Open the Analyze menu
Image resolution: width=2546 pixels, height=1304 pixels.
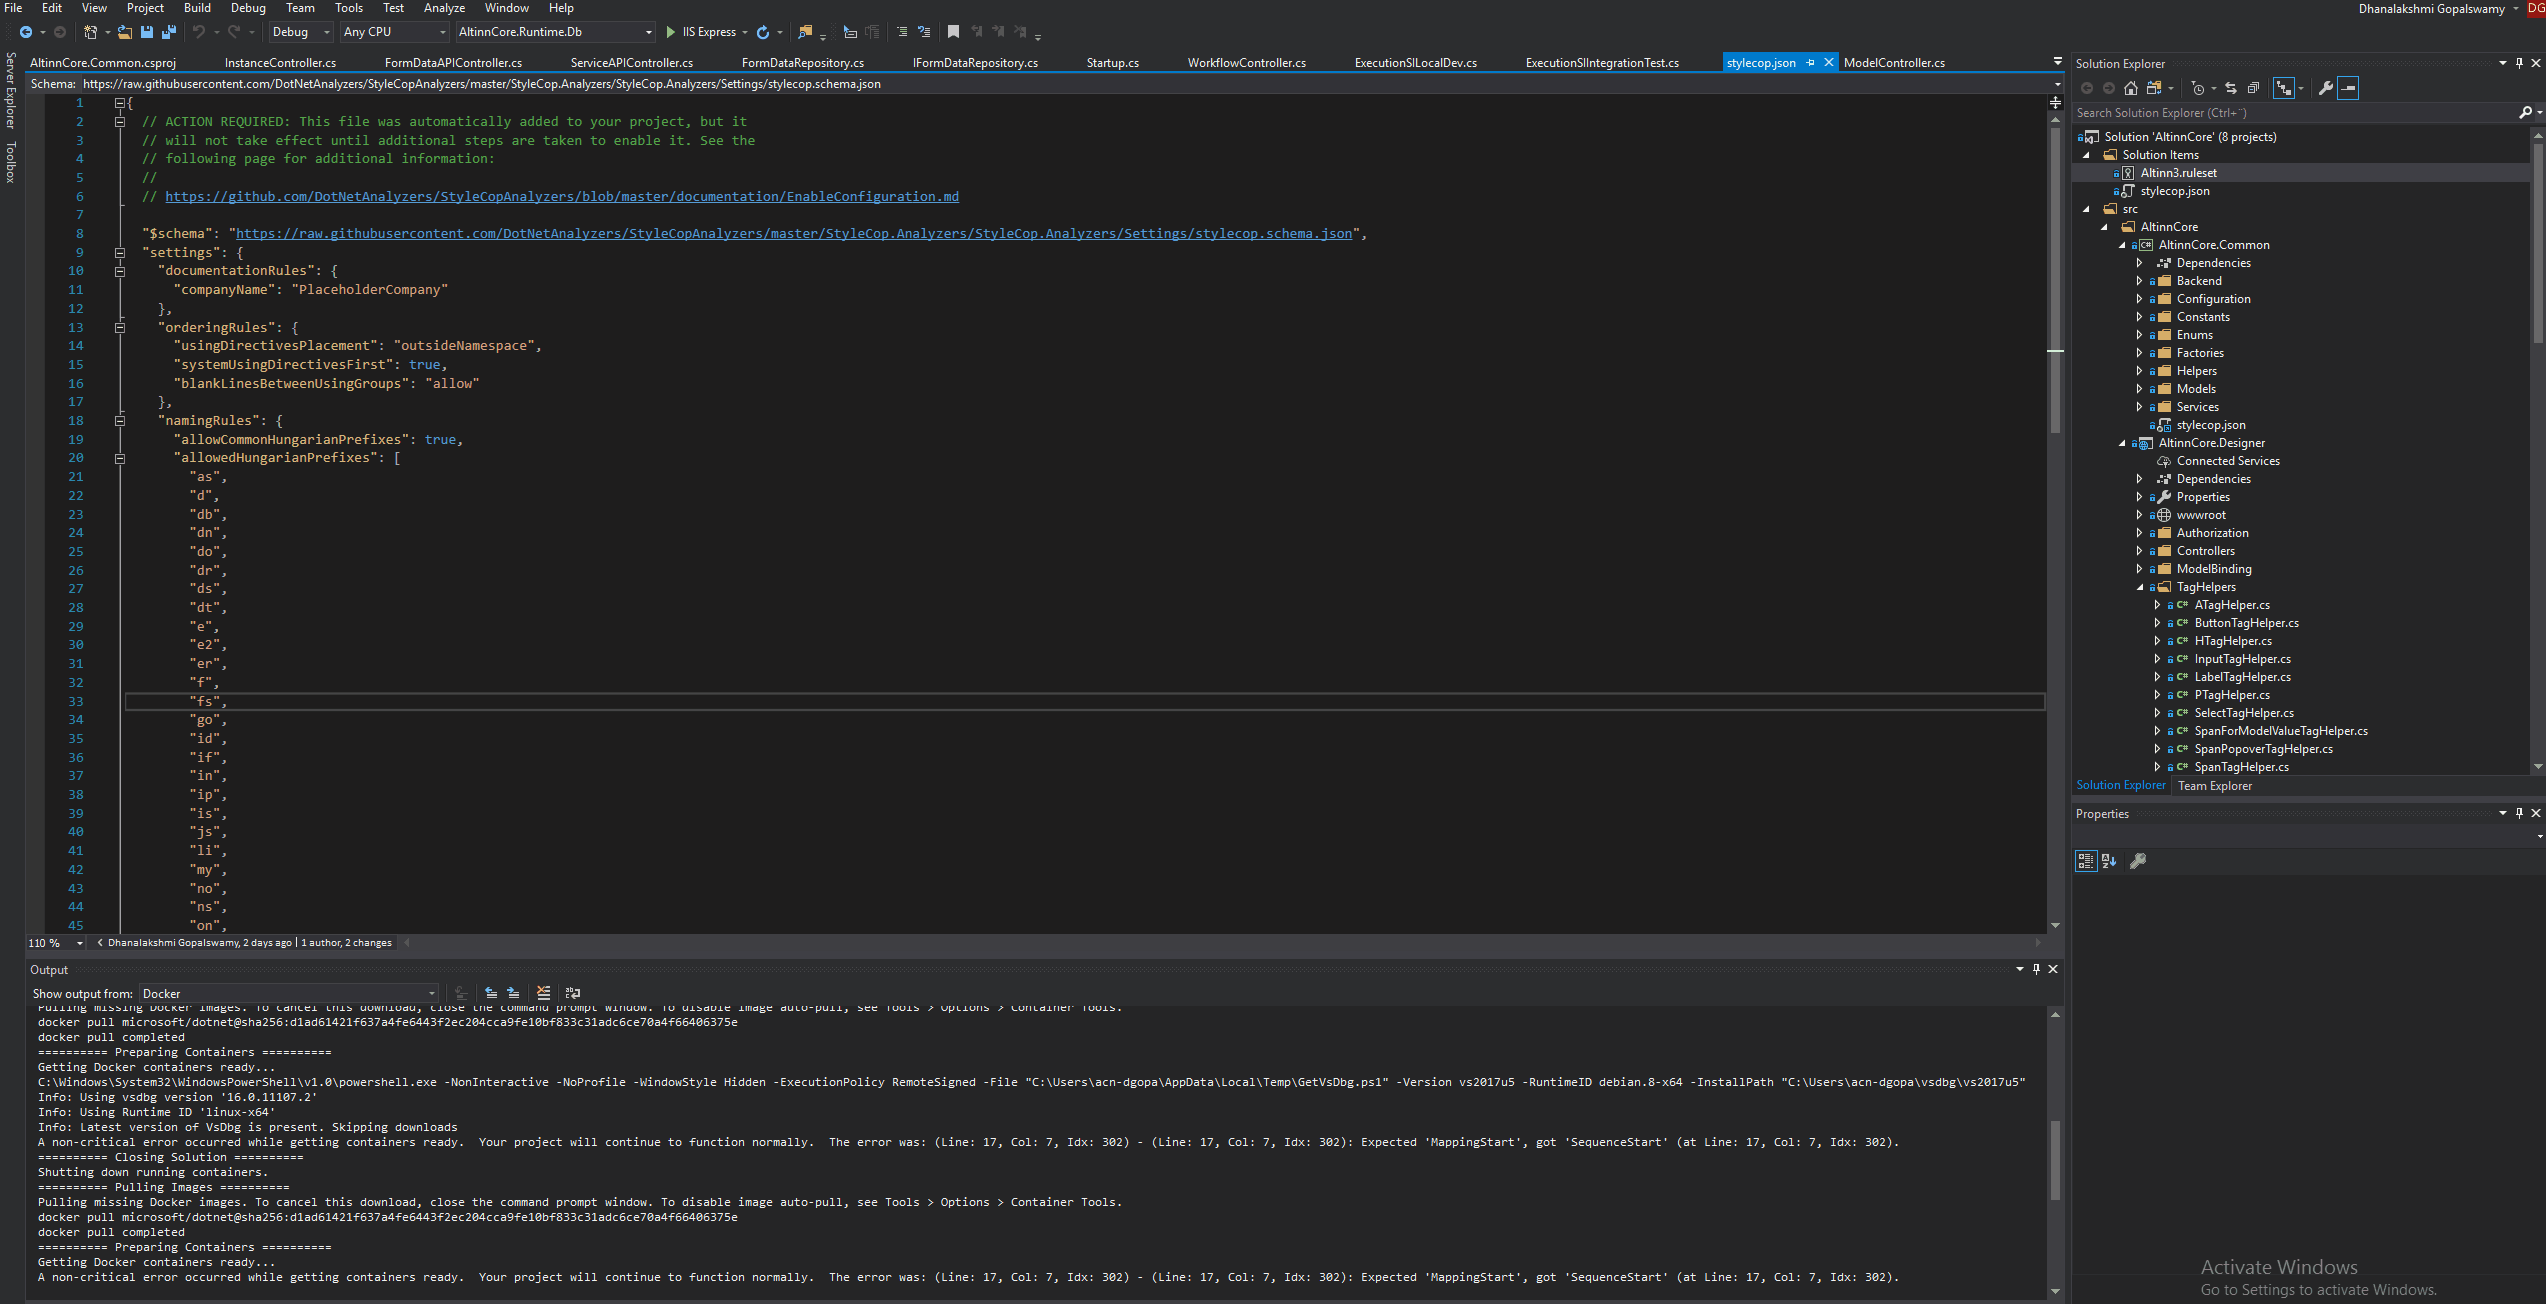click(x=444, y=8)
